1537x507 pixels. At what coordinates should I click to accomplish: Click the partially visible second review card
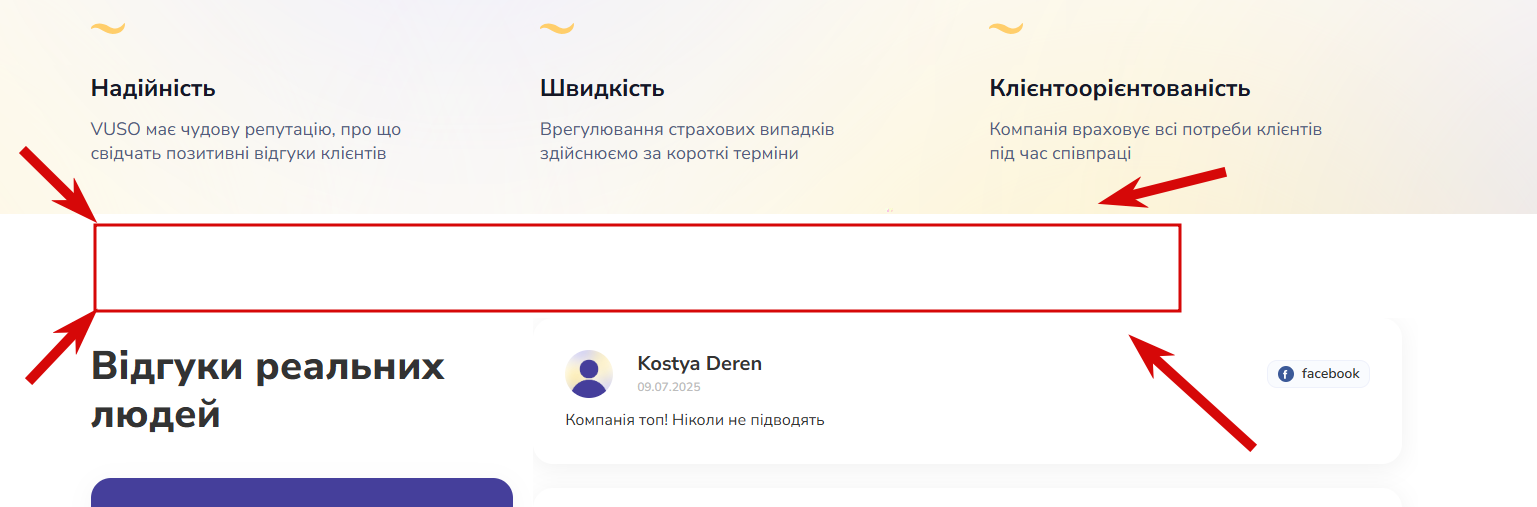coord(968,498)
